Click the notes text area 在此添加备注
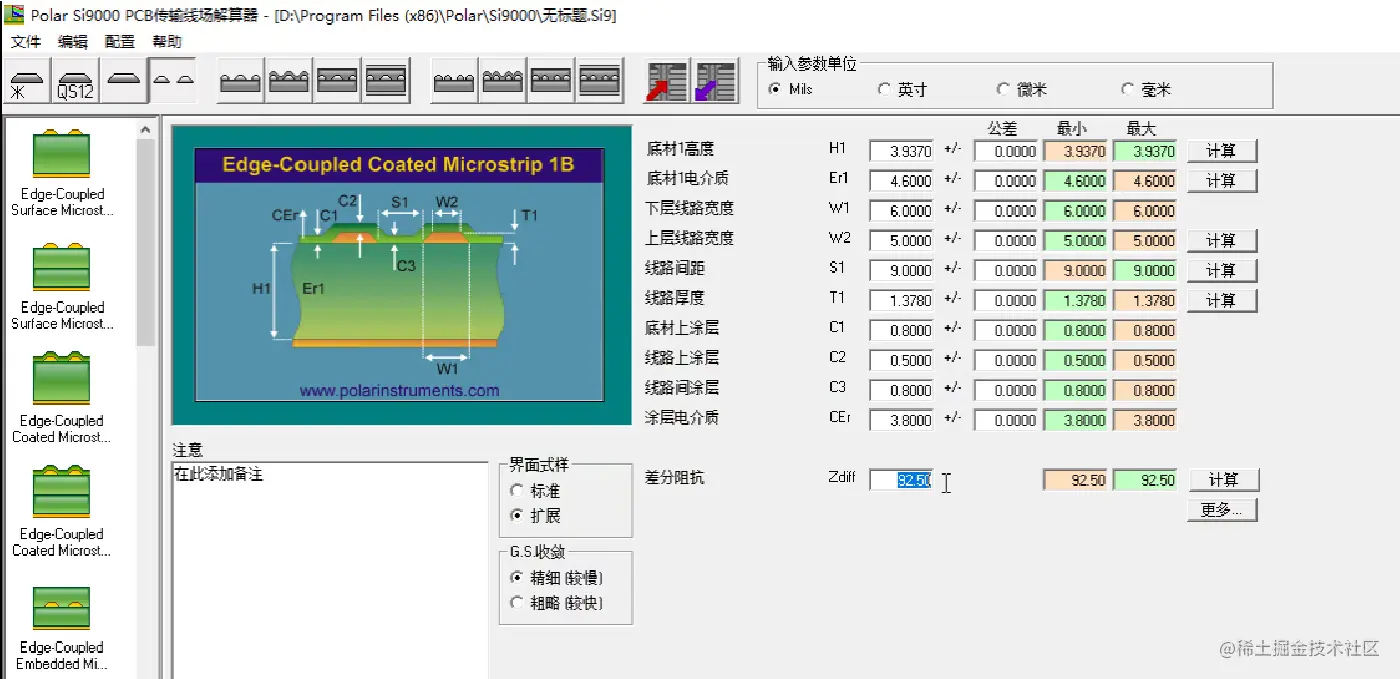Screen dimensions: 1400x679 (x=329, y=570)
